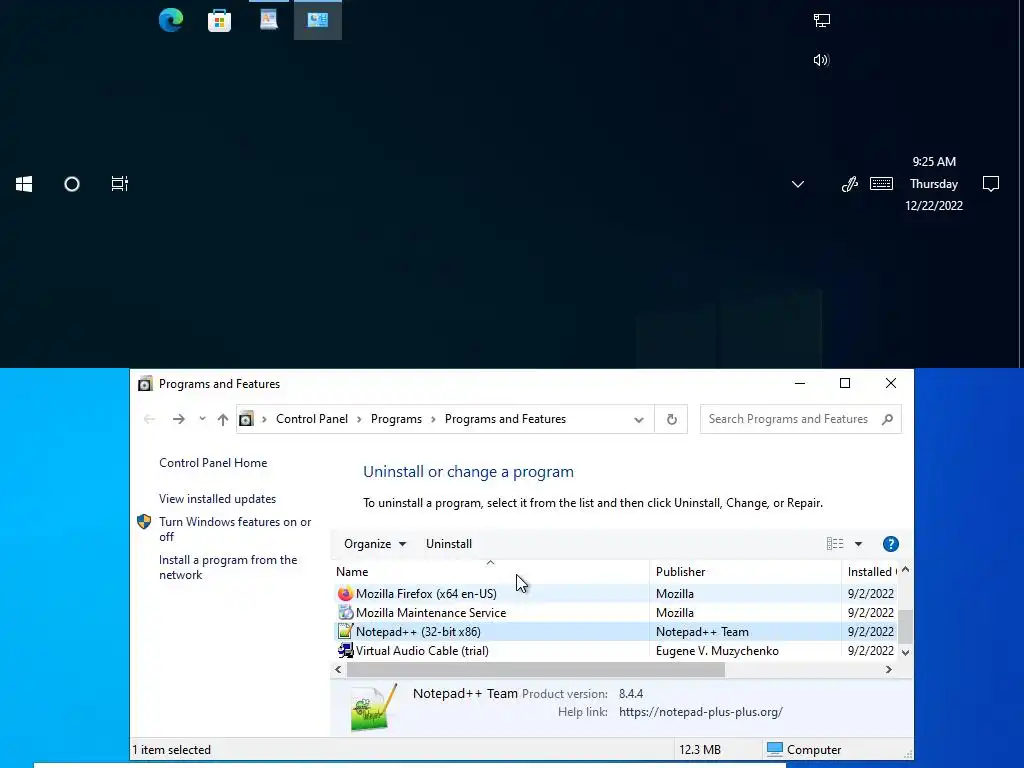Open View installed updates link

[x=217, y=499]
